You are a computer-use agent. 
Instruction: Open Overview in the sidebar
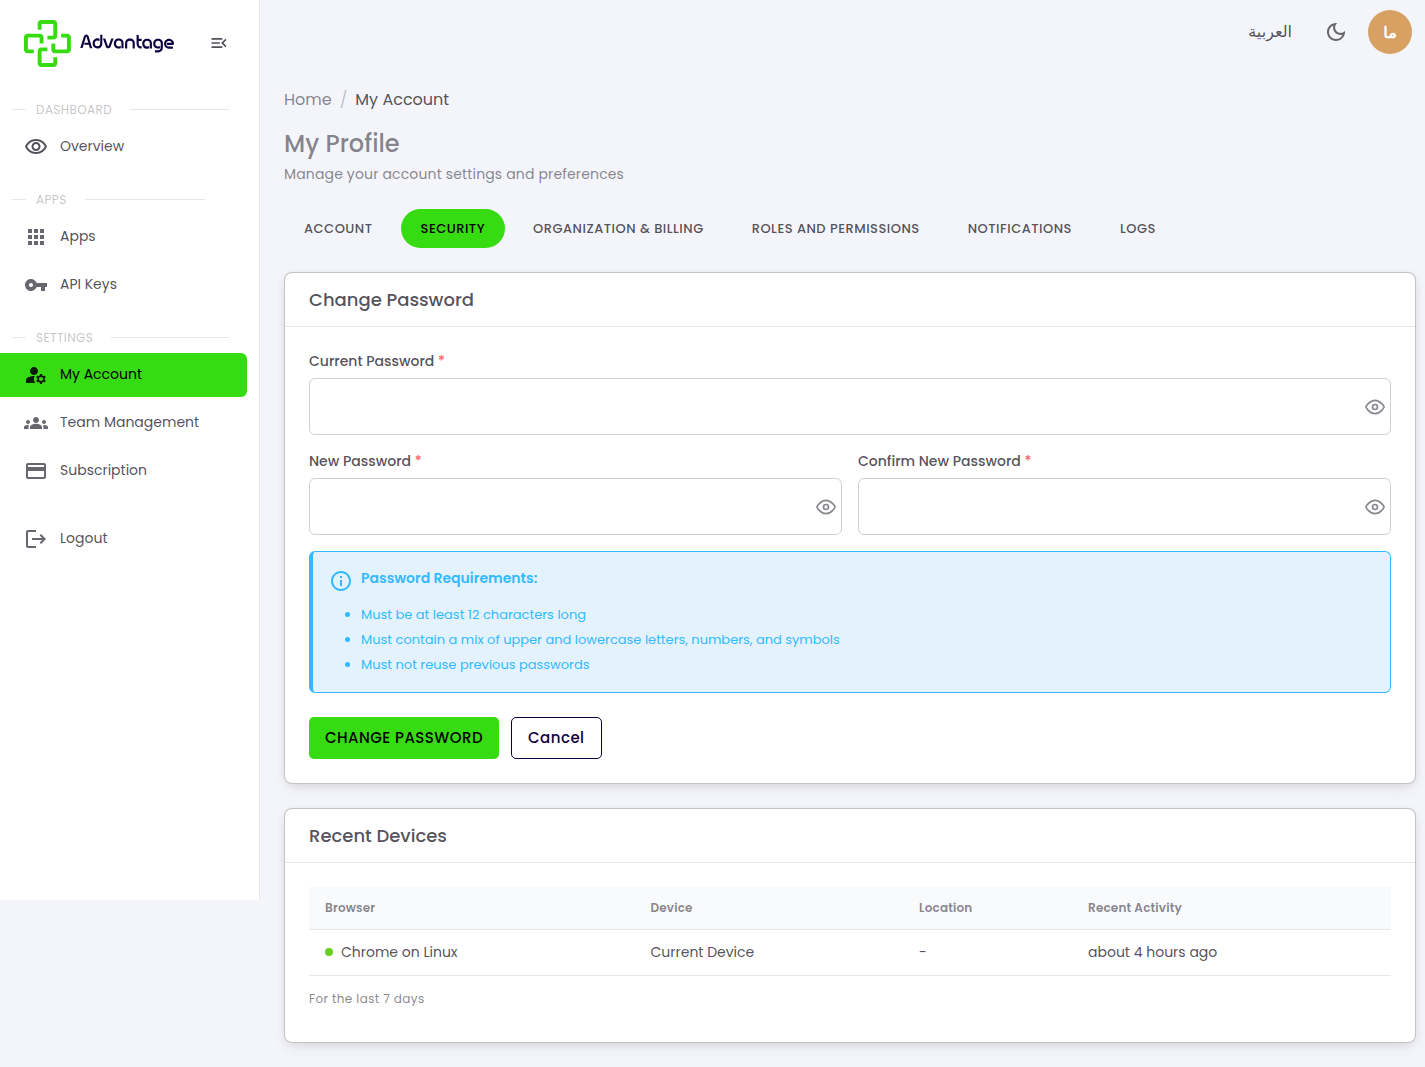point(124,146)
